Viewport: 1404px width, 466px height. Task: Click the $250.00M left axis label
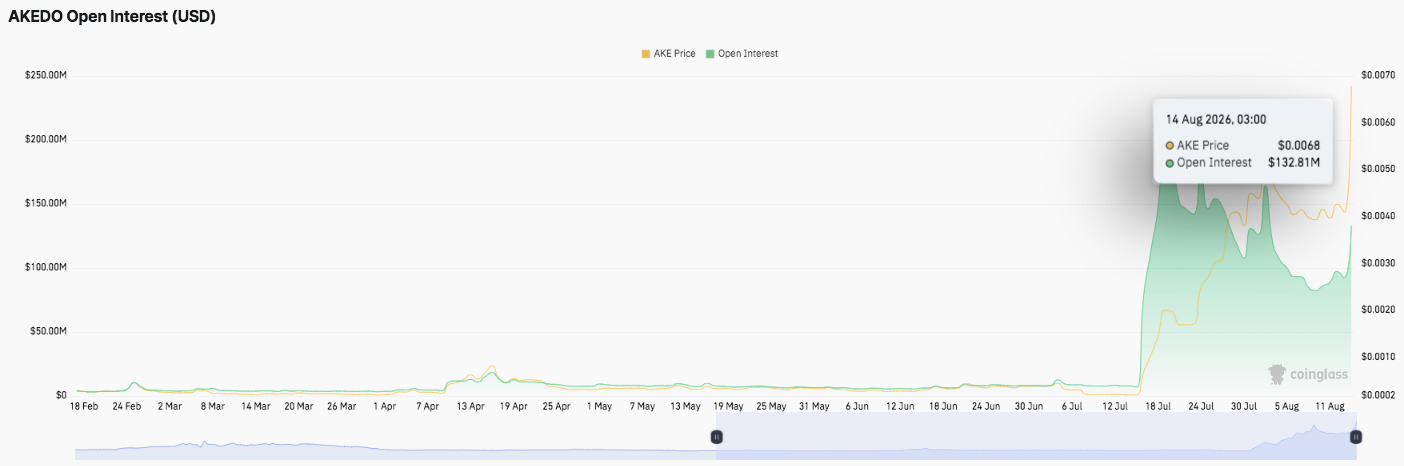pyautogui.click(x=46, y=76)
